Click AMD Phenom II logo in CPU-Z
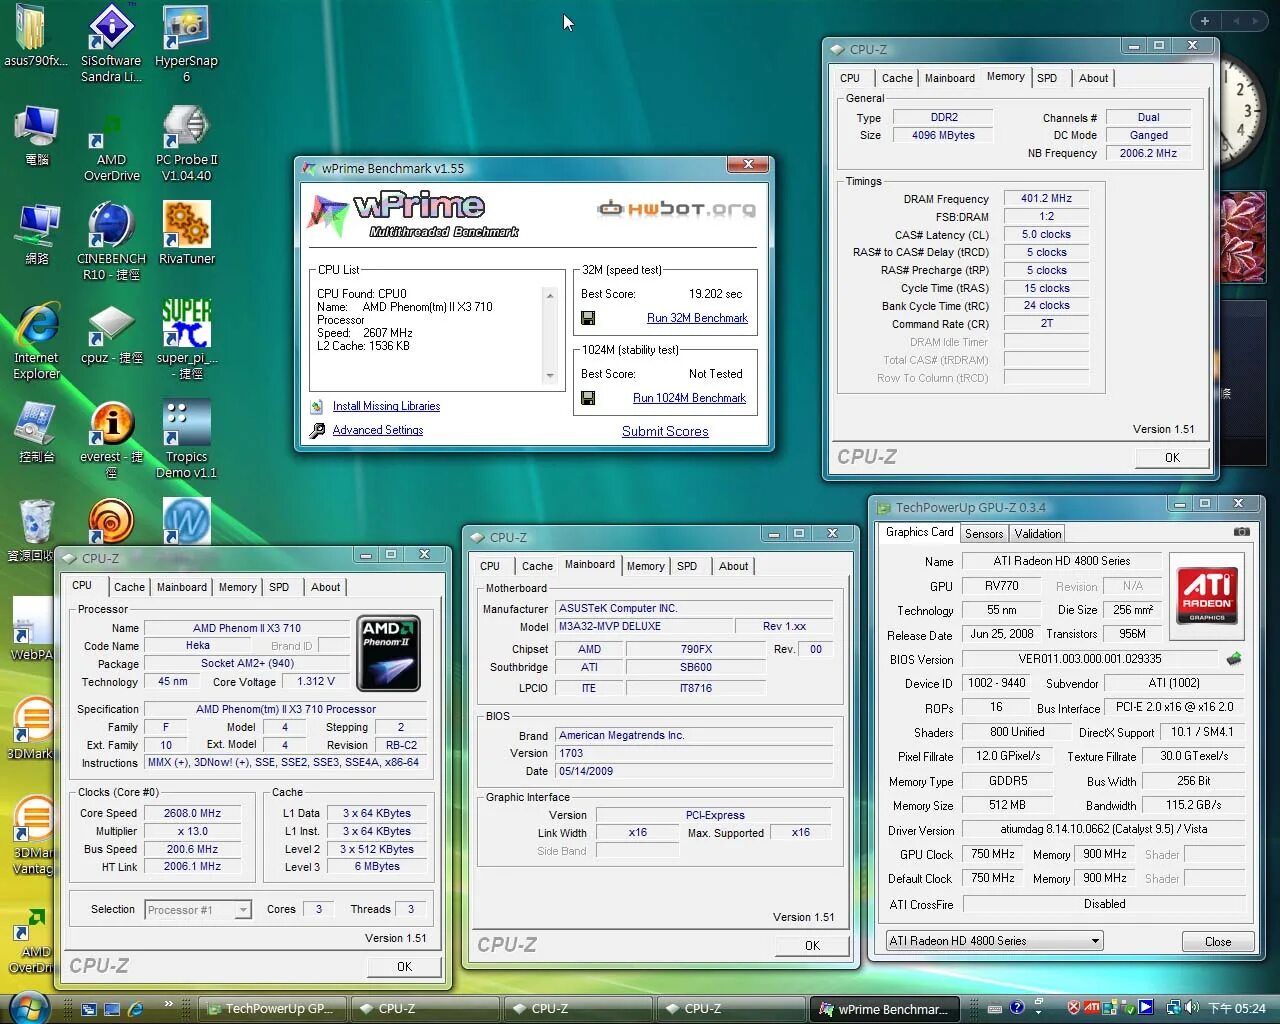Image resolution: width=1280 pixels, height=1024 pixels. pyautogui.click(x=389, y=653)
